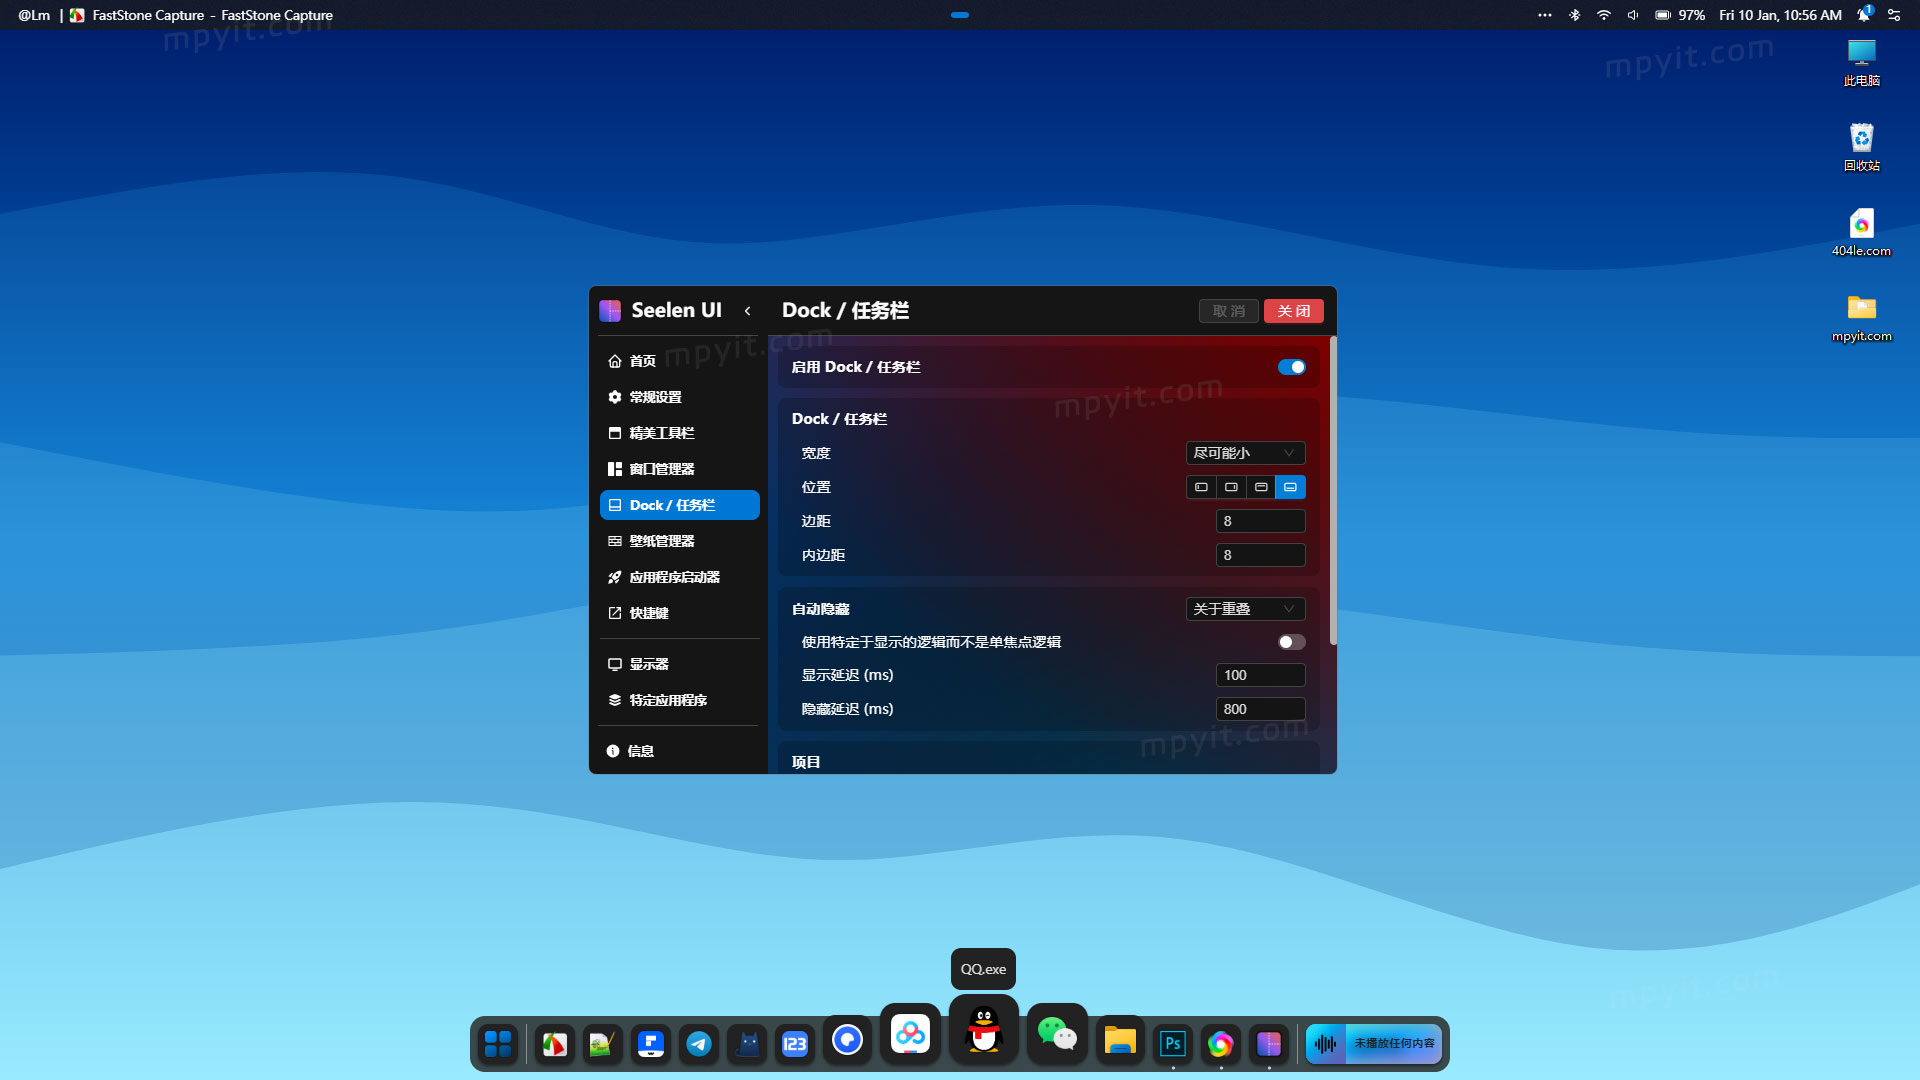Click the red 关闭 button
Image resolution: width=1920 pixels, height=1080 pixels.
[x=1293, y=311]
